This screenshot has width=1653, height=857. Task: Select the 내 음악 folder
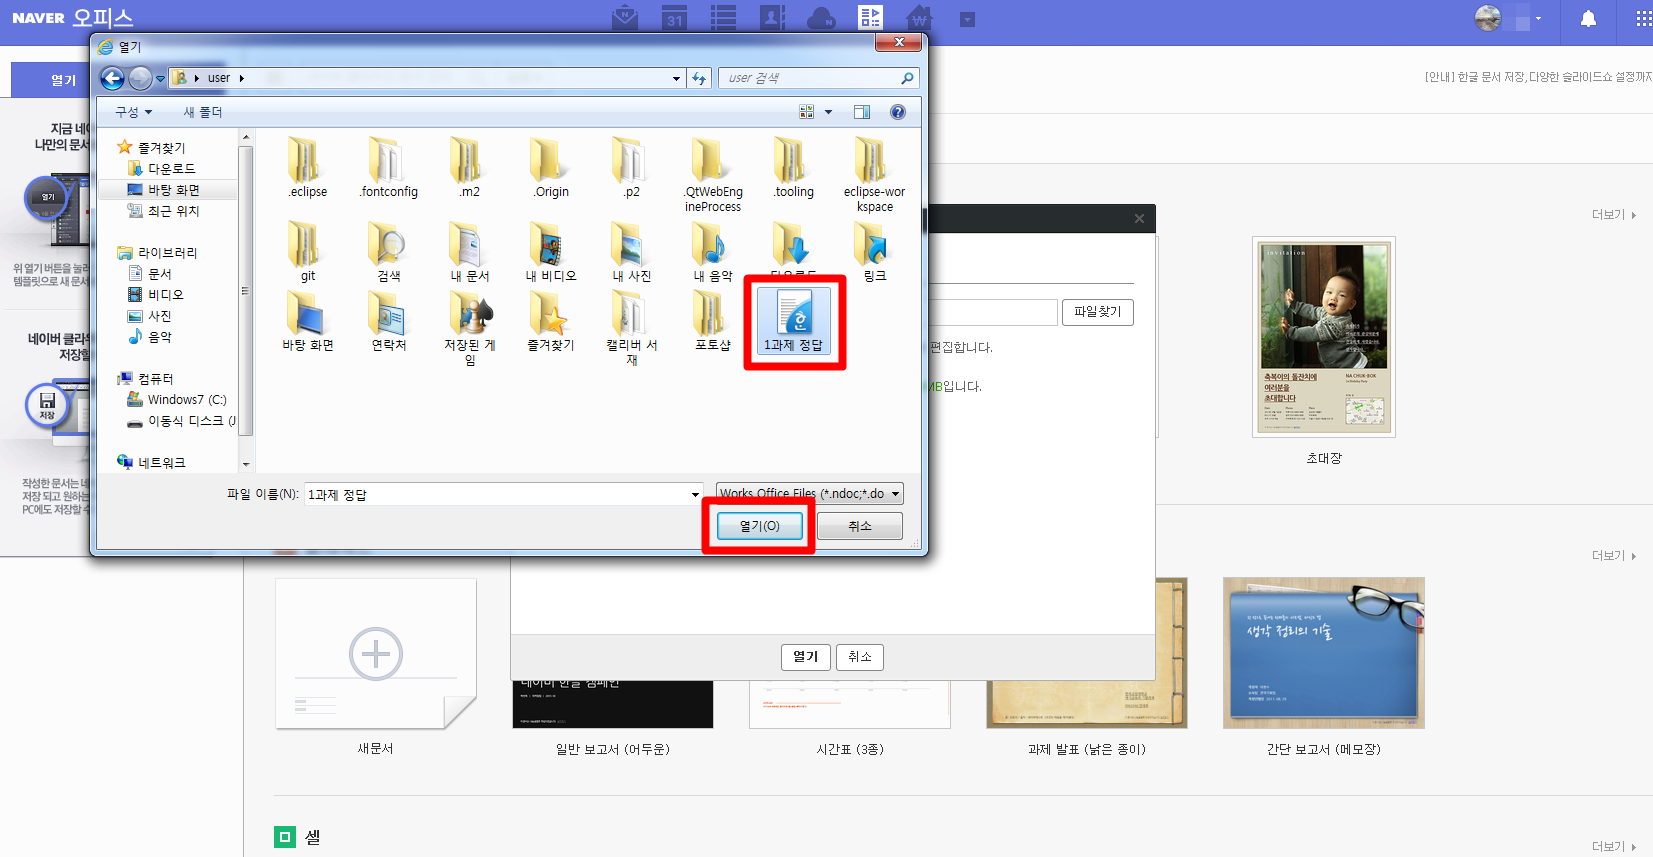pos(713,251)
